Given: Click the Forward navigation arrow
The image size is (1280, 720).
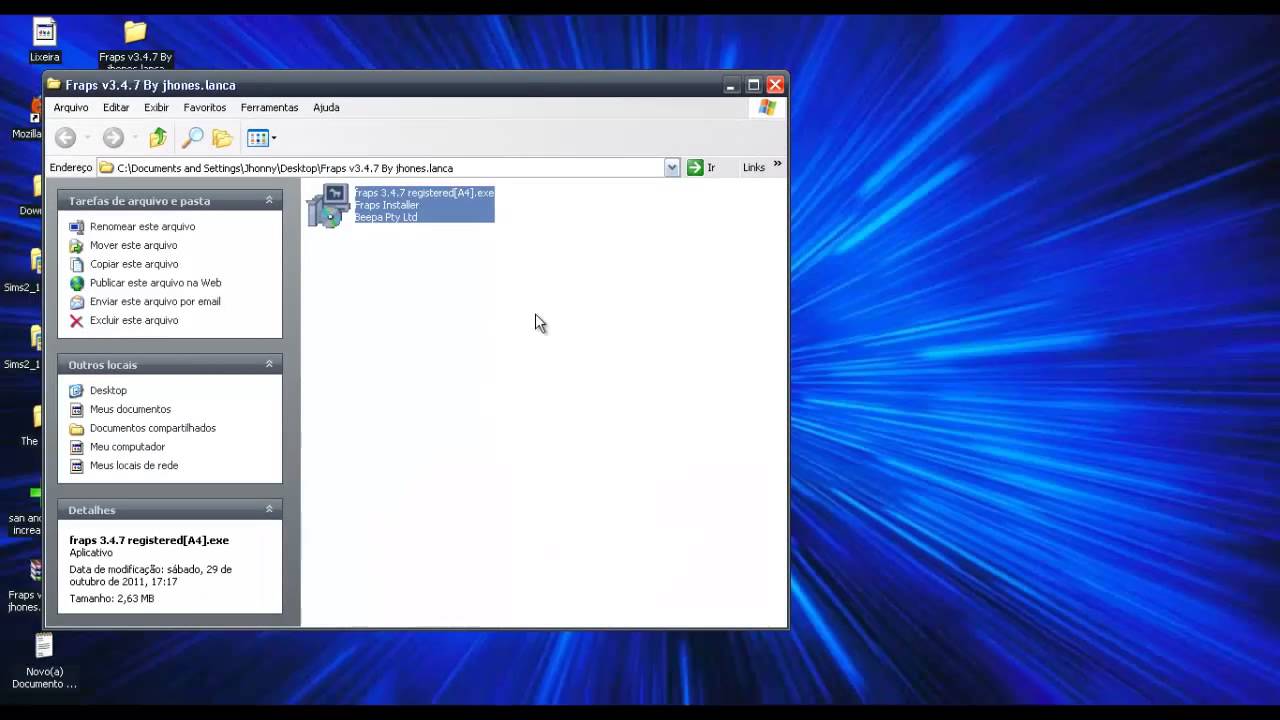Looking at the screenshot, I should pyautogui.click(x=113, y=138).
